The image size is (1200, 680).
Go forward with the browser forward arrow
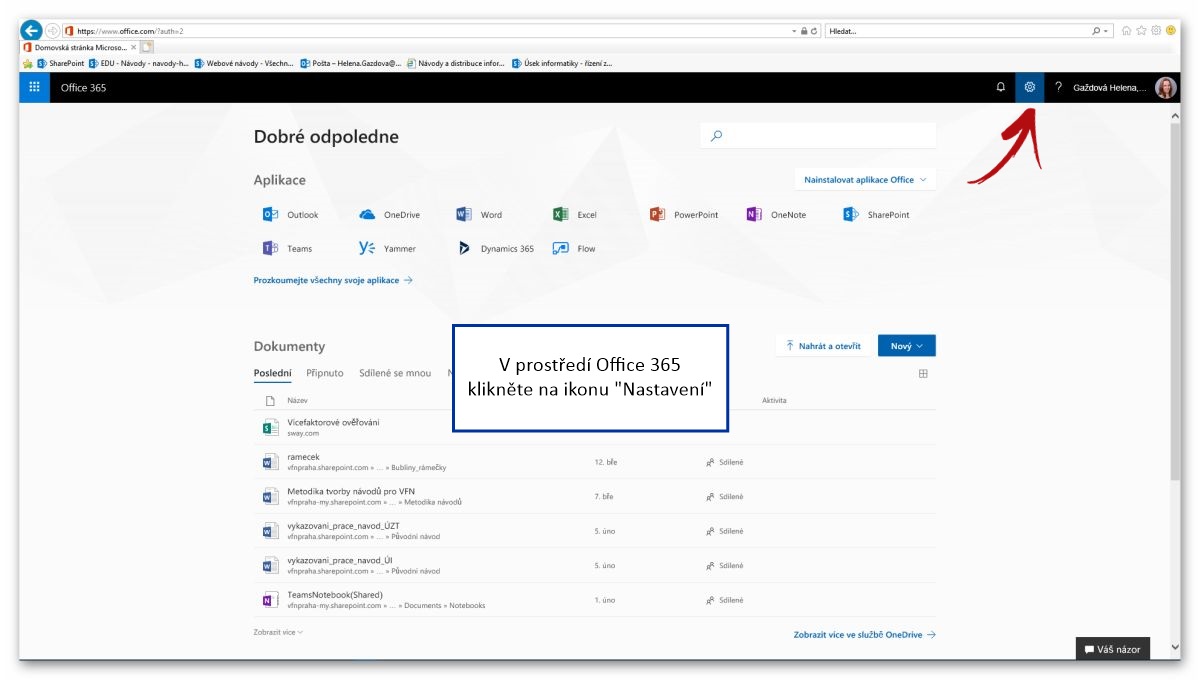pyautogui.click(x=53, y=31)
